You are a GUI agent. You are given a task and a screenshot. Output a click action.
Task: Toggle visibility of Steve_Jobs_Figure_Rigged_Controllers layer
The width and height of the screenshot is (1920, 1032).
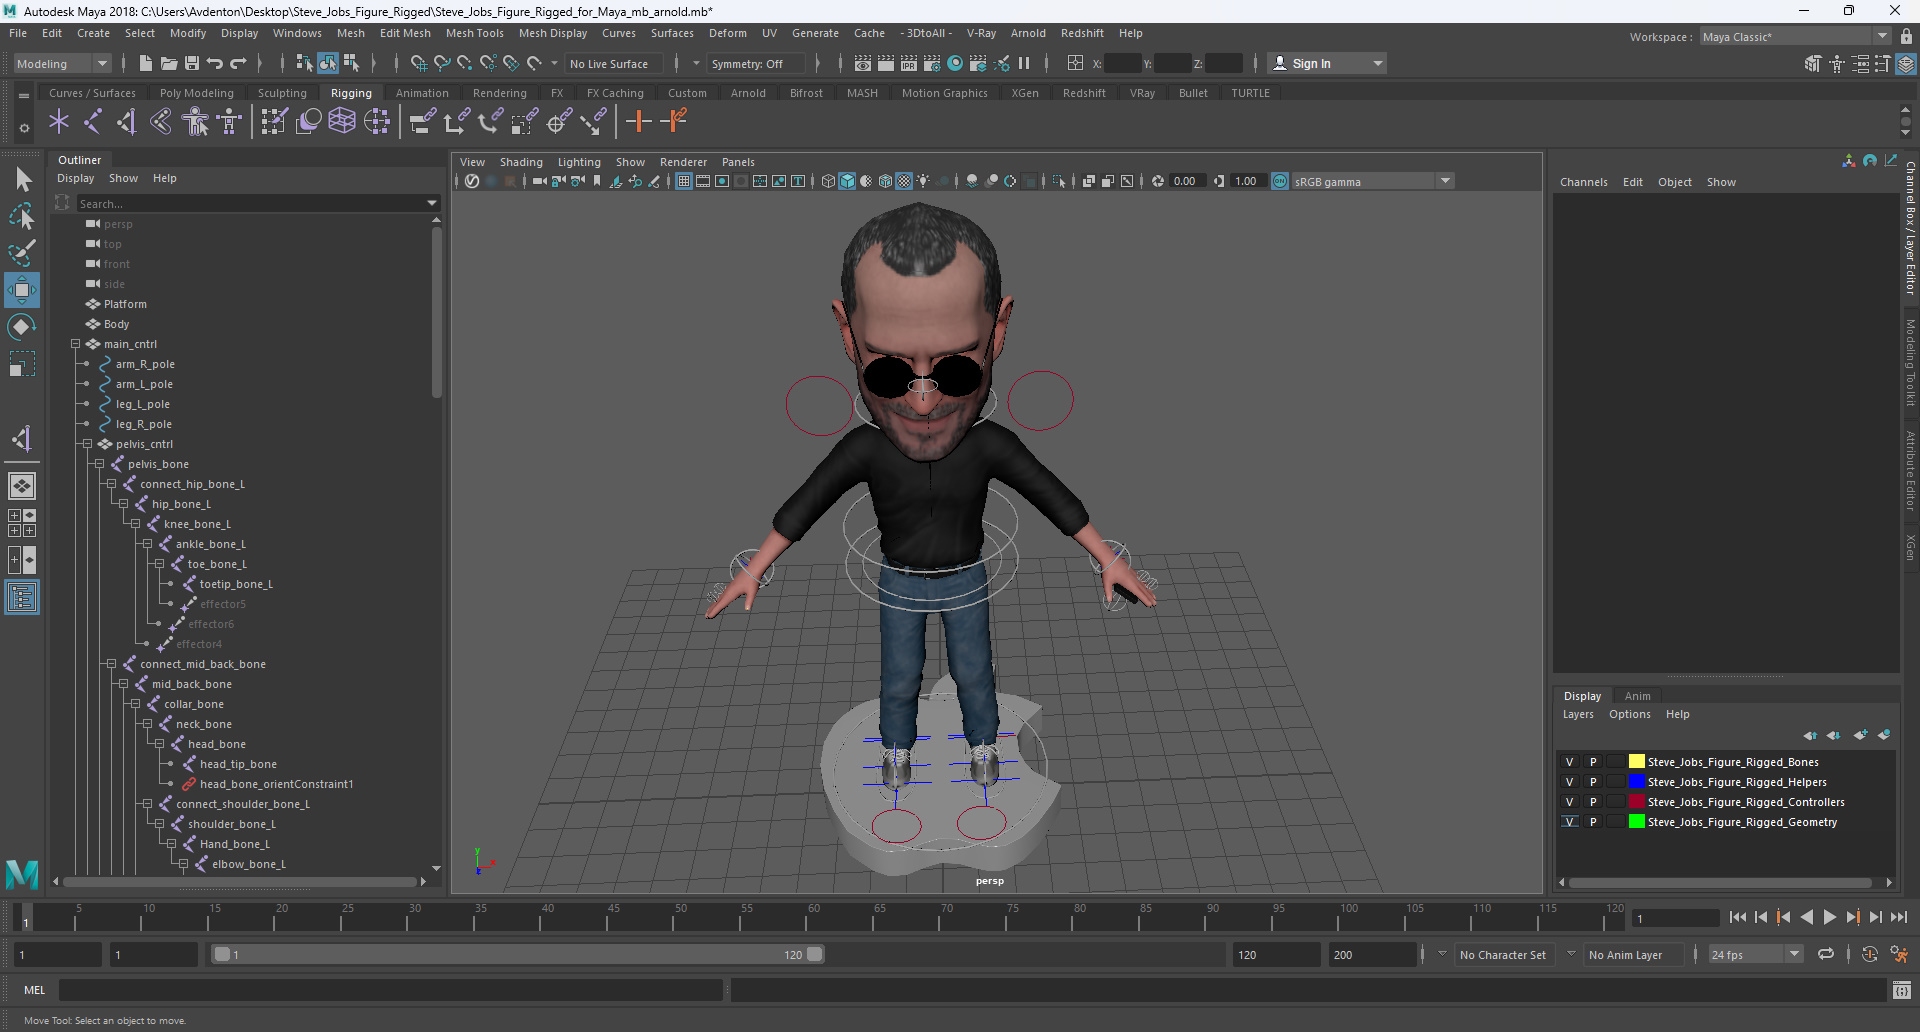[x=1569, y=802]
